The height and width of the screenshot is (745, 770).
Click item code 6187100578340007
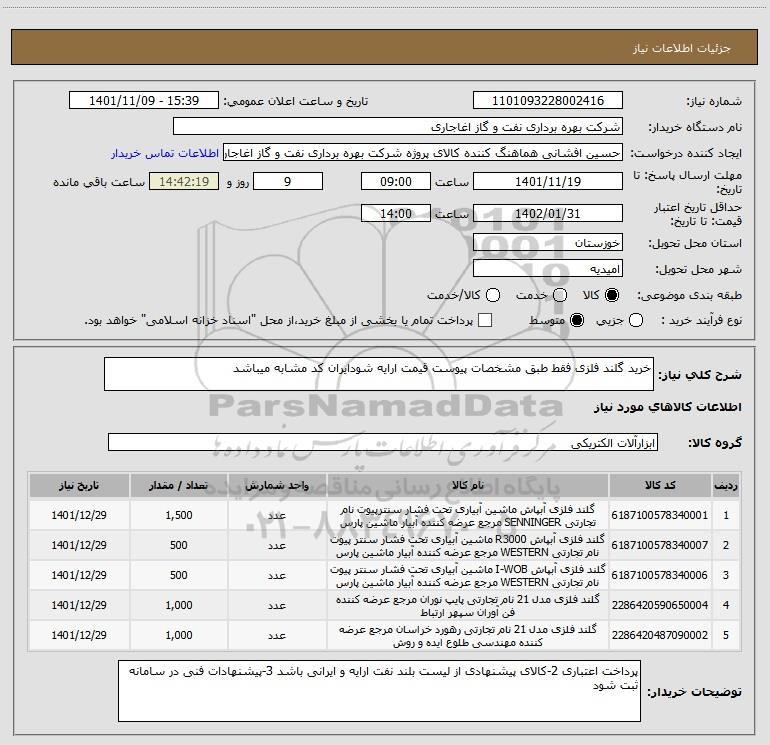[660, 545]
